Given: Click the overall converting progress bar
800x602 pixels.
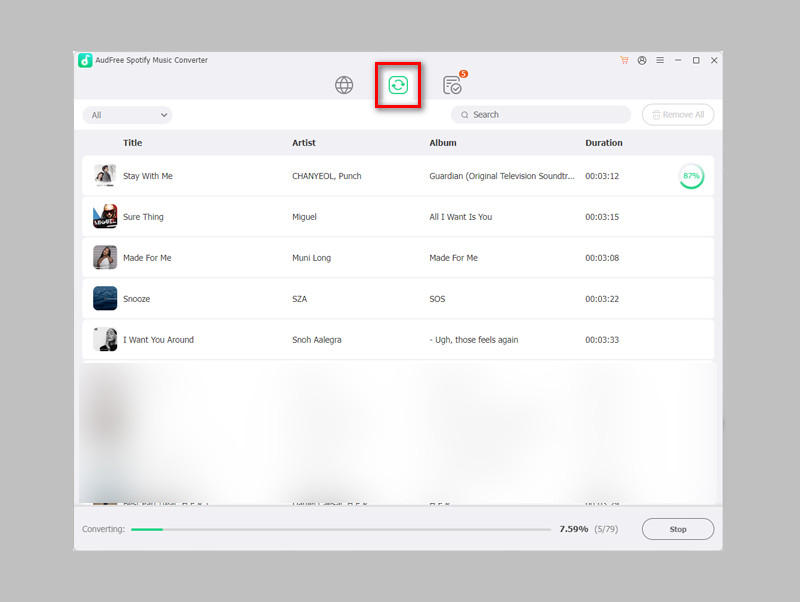Looking at the screenshot, I should (341, 530).
